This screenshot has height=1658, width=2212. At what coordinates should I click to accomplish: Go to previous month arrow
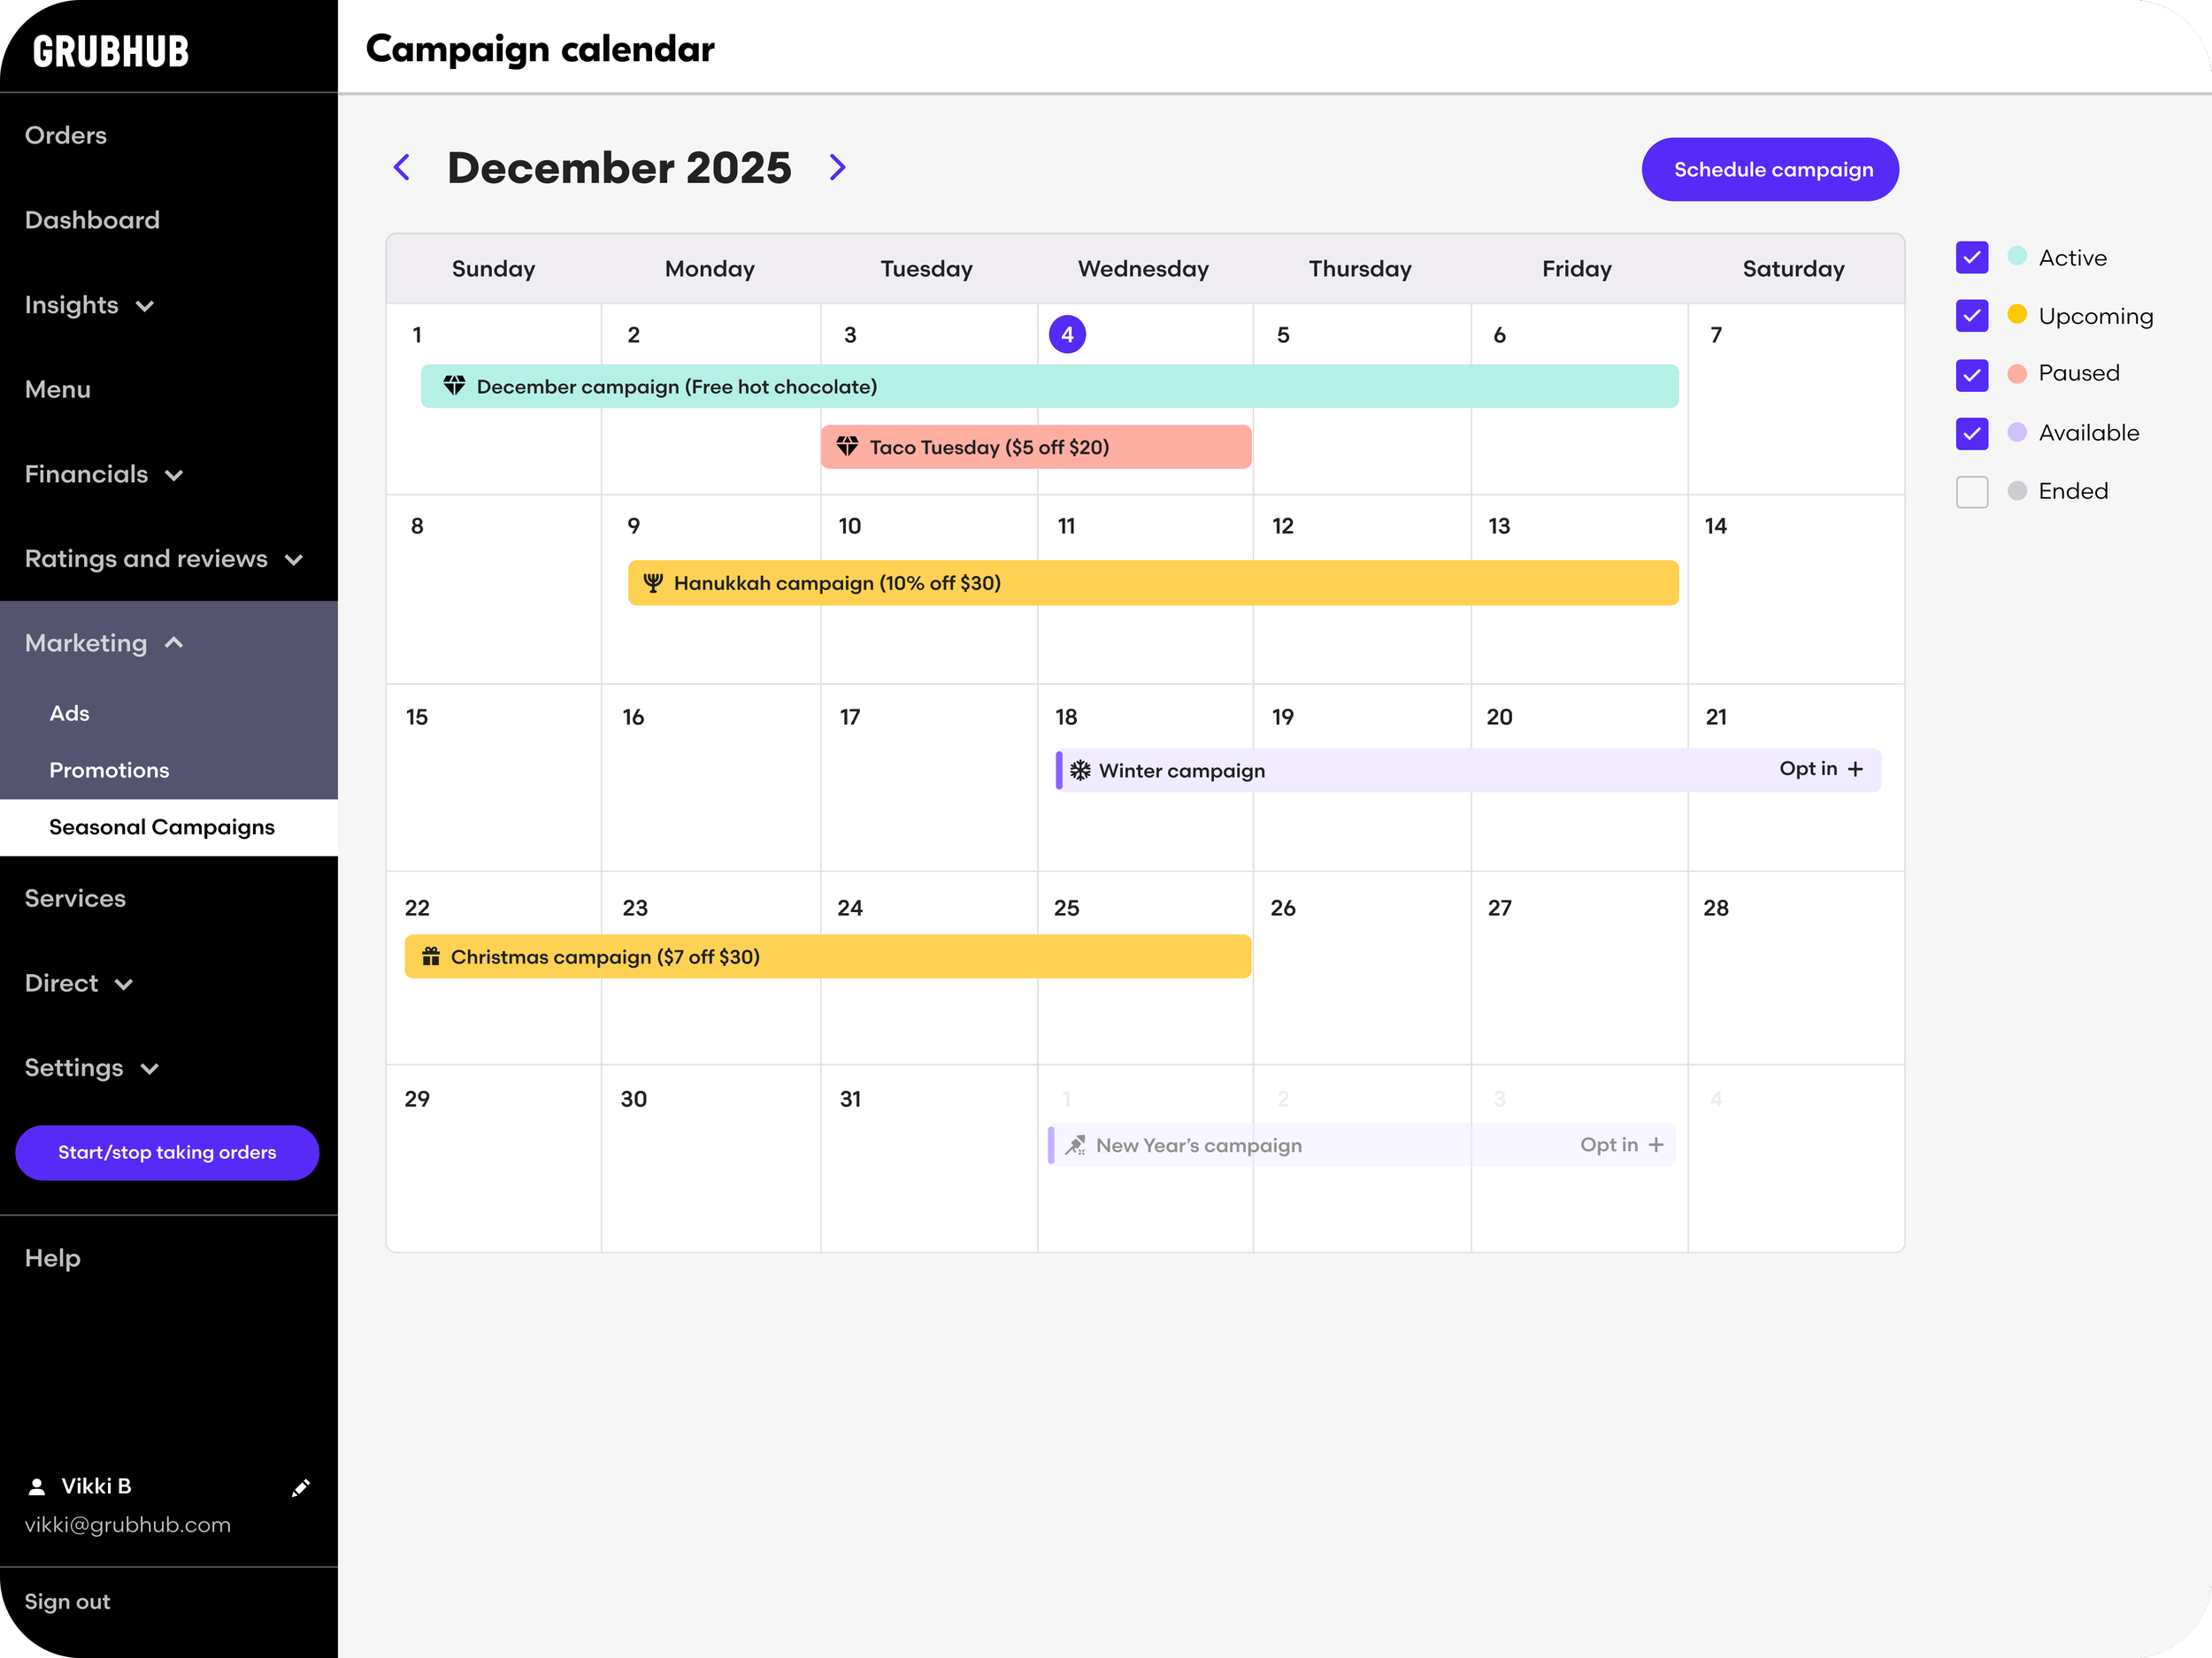[402, 168]
